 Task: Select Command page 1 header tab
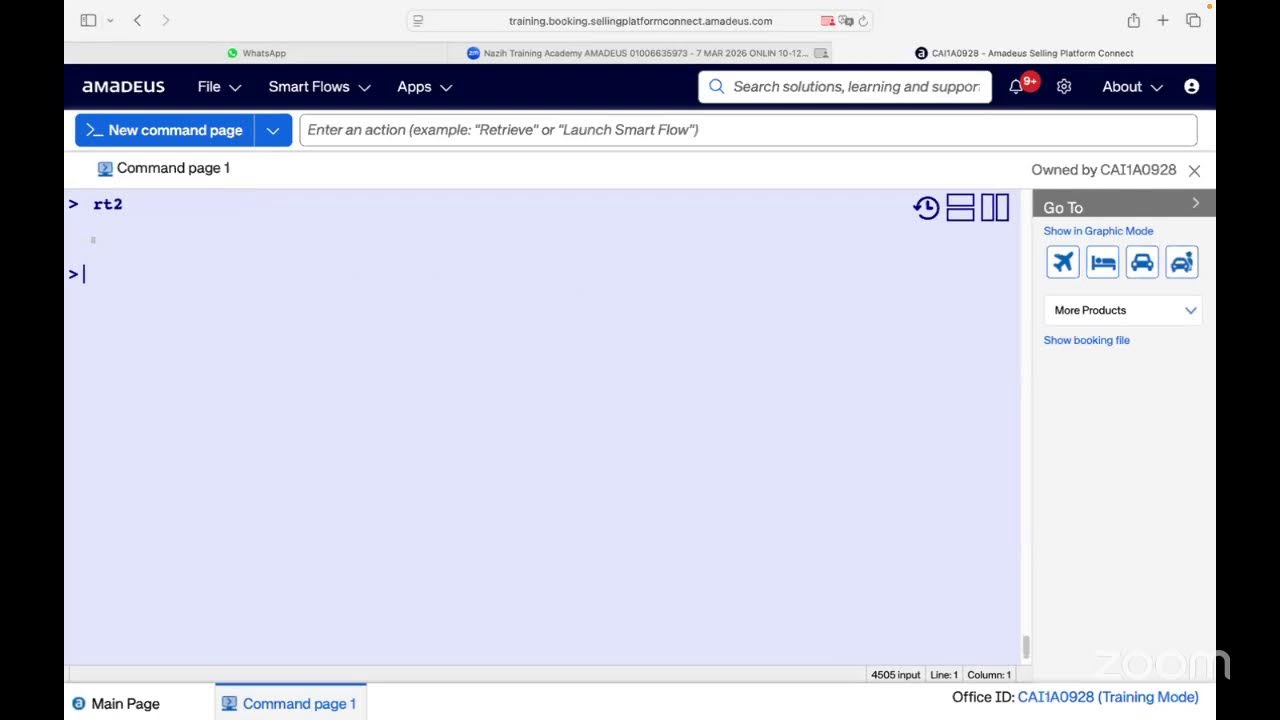click(x=164, y=168)
